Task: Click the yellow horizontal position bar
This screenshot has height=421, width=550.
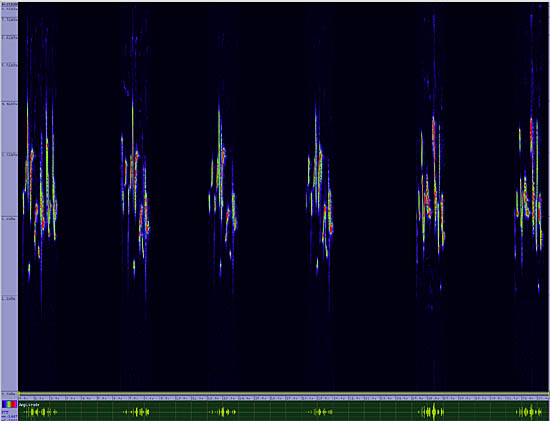Action: coord(284,394)
